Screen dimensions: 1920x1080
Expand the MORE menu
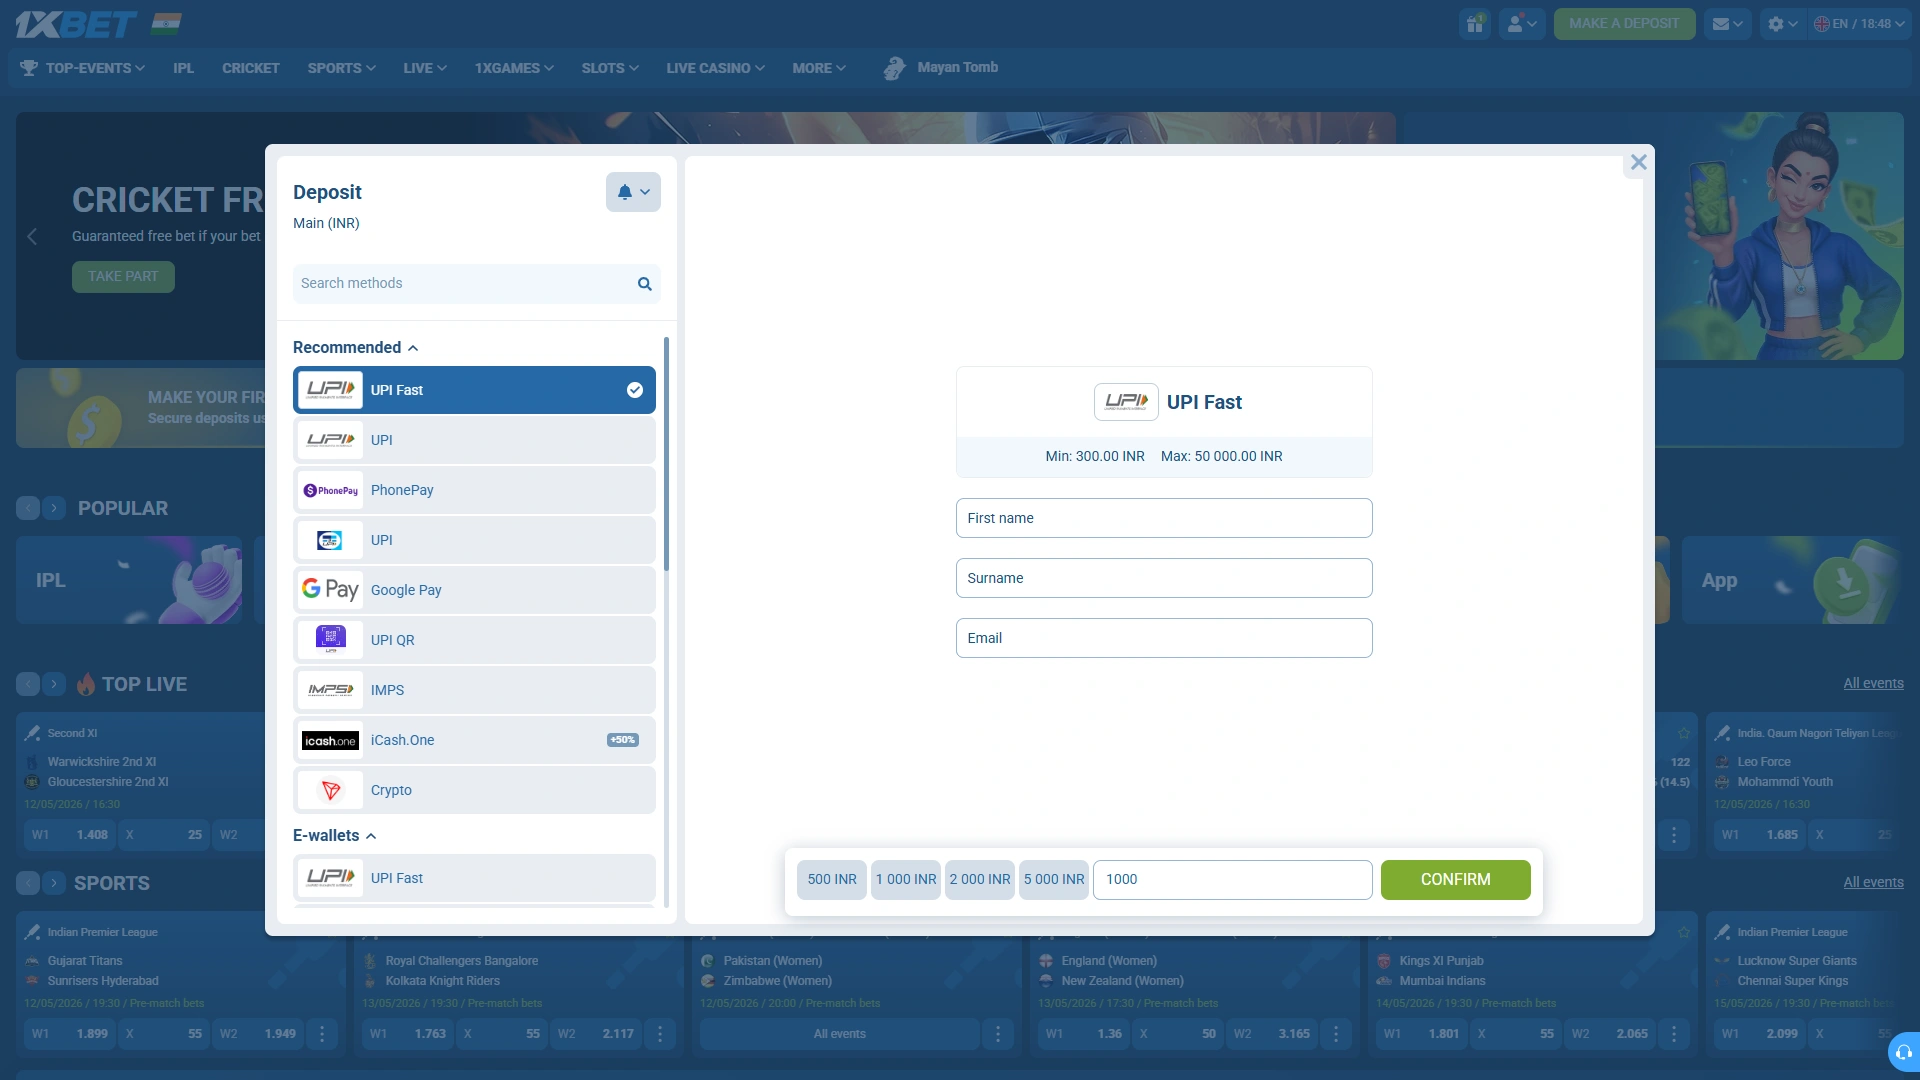(x=819, y=68)
